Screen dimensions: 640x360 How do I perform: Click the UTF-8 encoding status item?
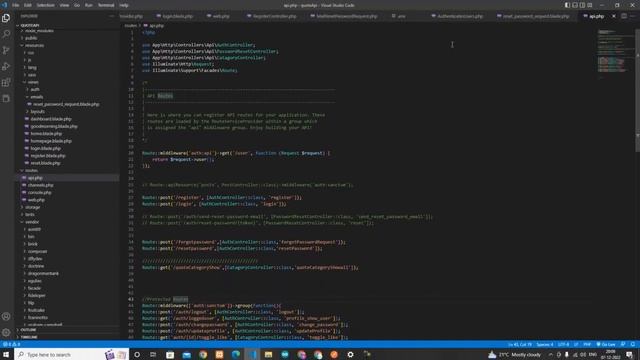[563, 344]
